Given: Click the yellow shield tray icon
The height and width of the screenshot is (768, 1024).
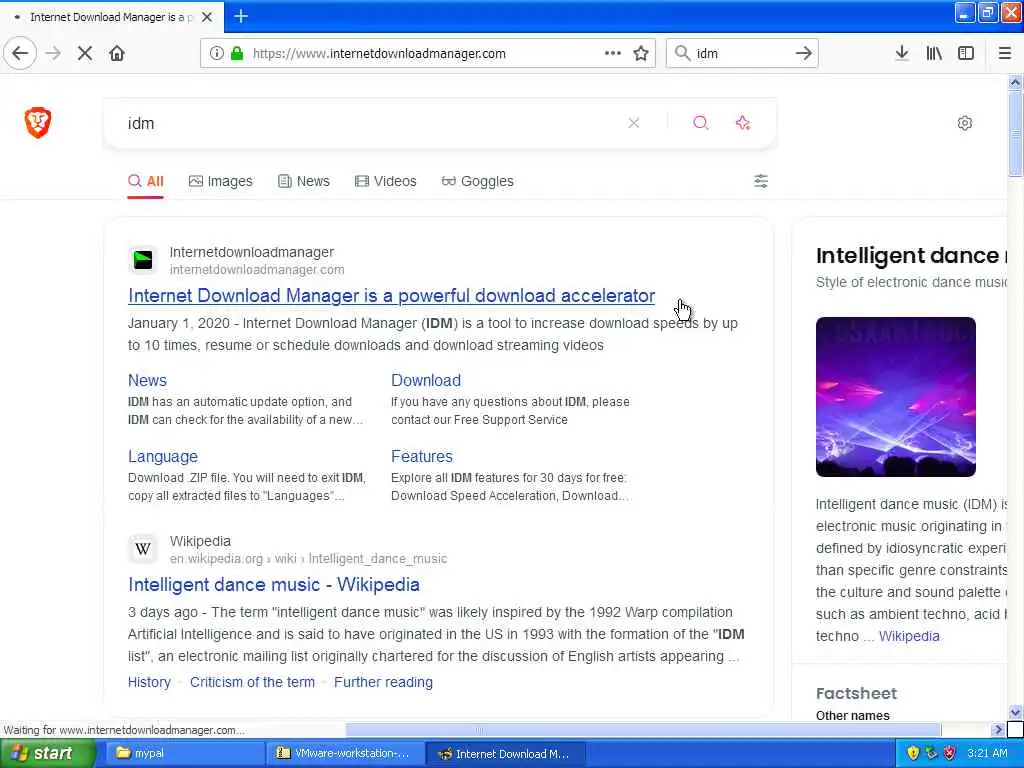Looking at the screenshot, I should click(x=913, y=753).
